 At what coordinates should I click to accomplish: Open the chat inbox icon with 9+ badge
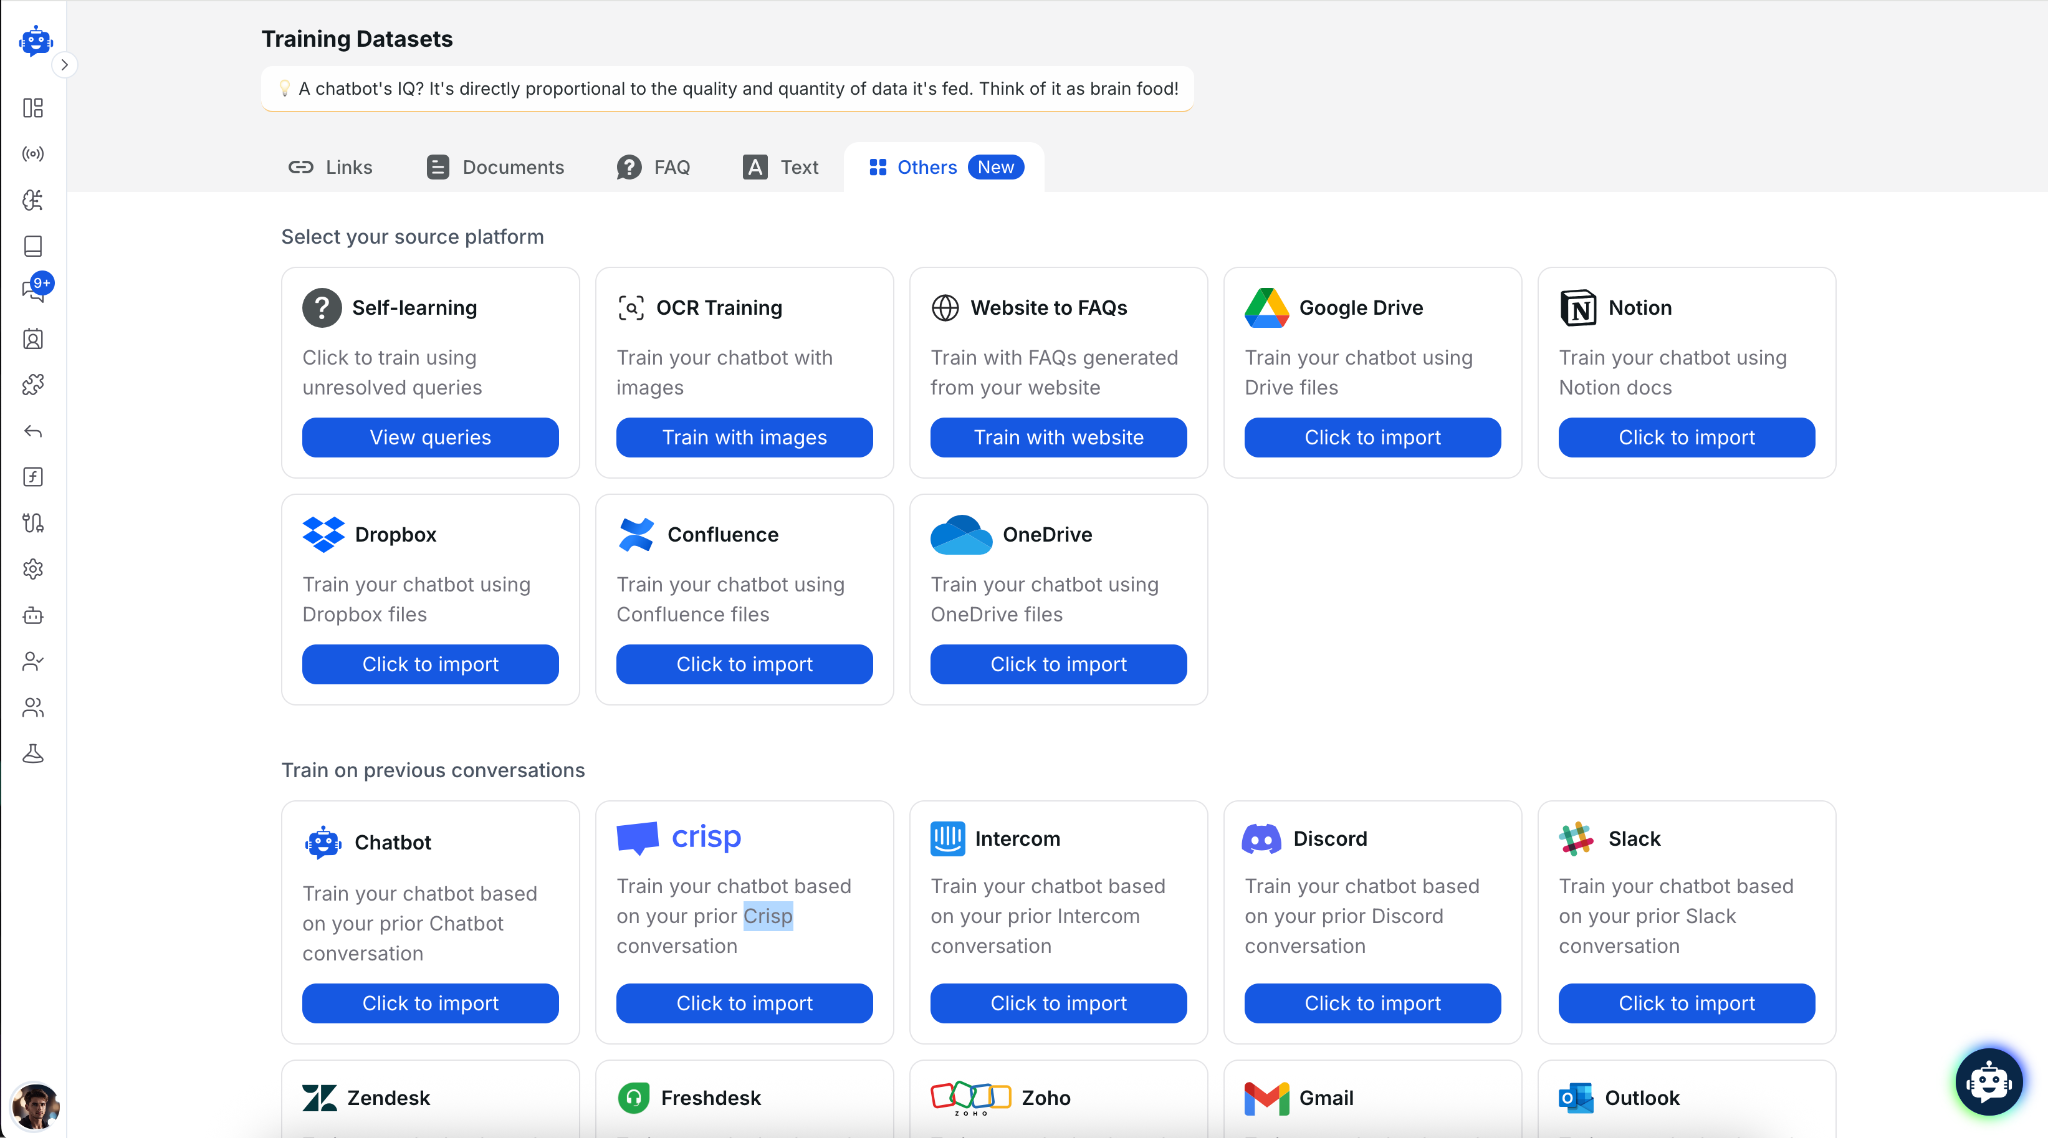point(35,291)
